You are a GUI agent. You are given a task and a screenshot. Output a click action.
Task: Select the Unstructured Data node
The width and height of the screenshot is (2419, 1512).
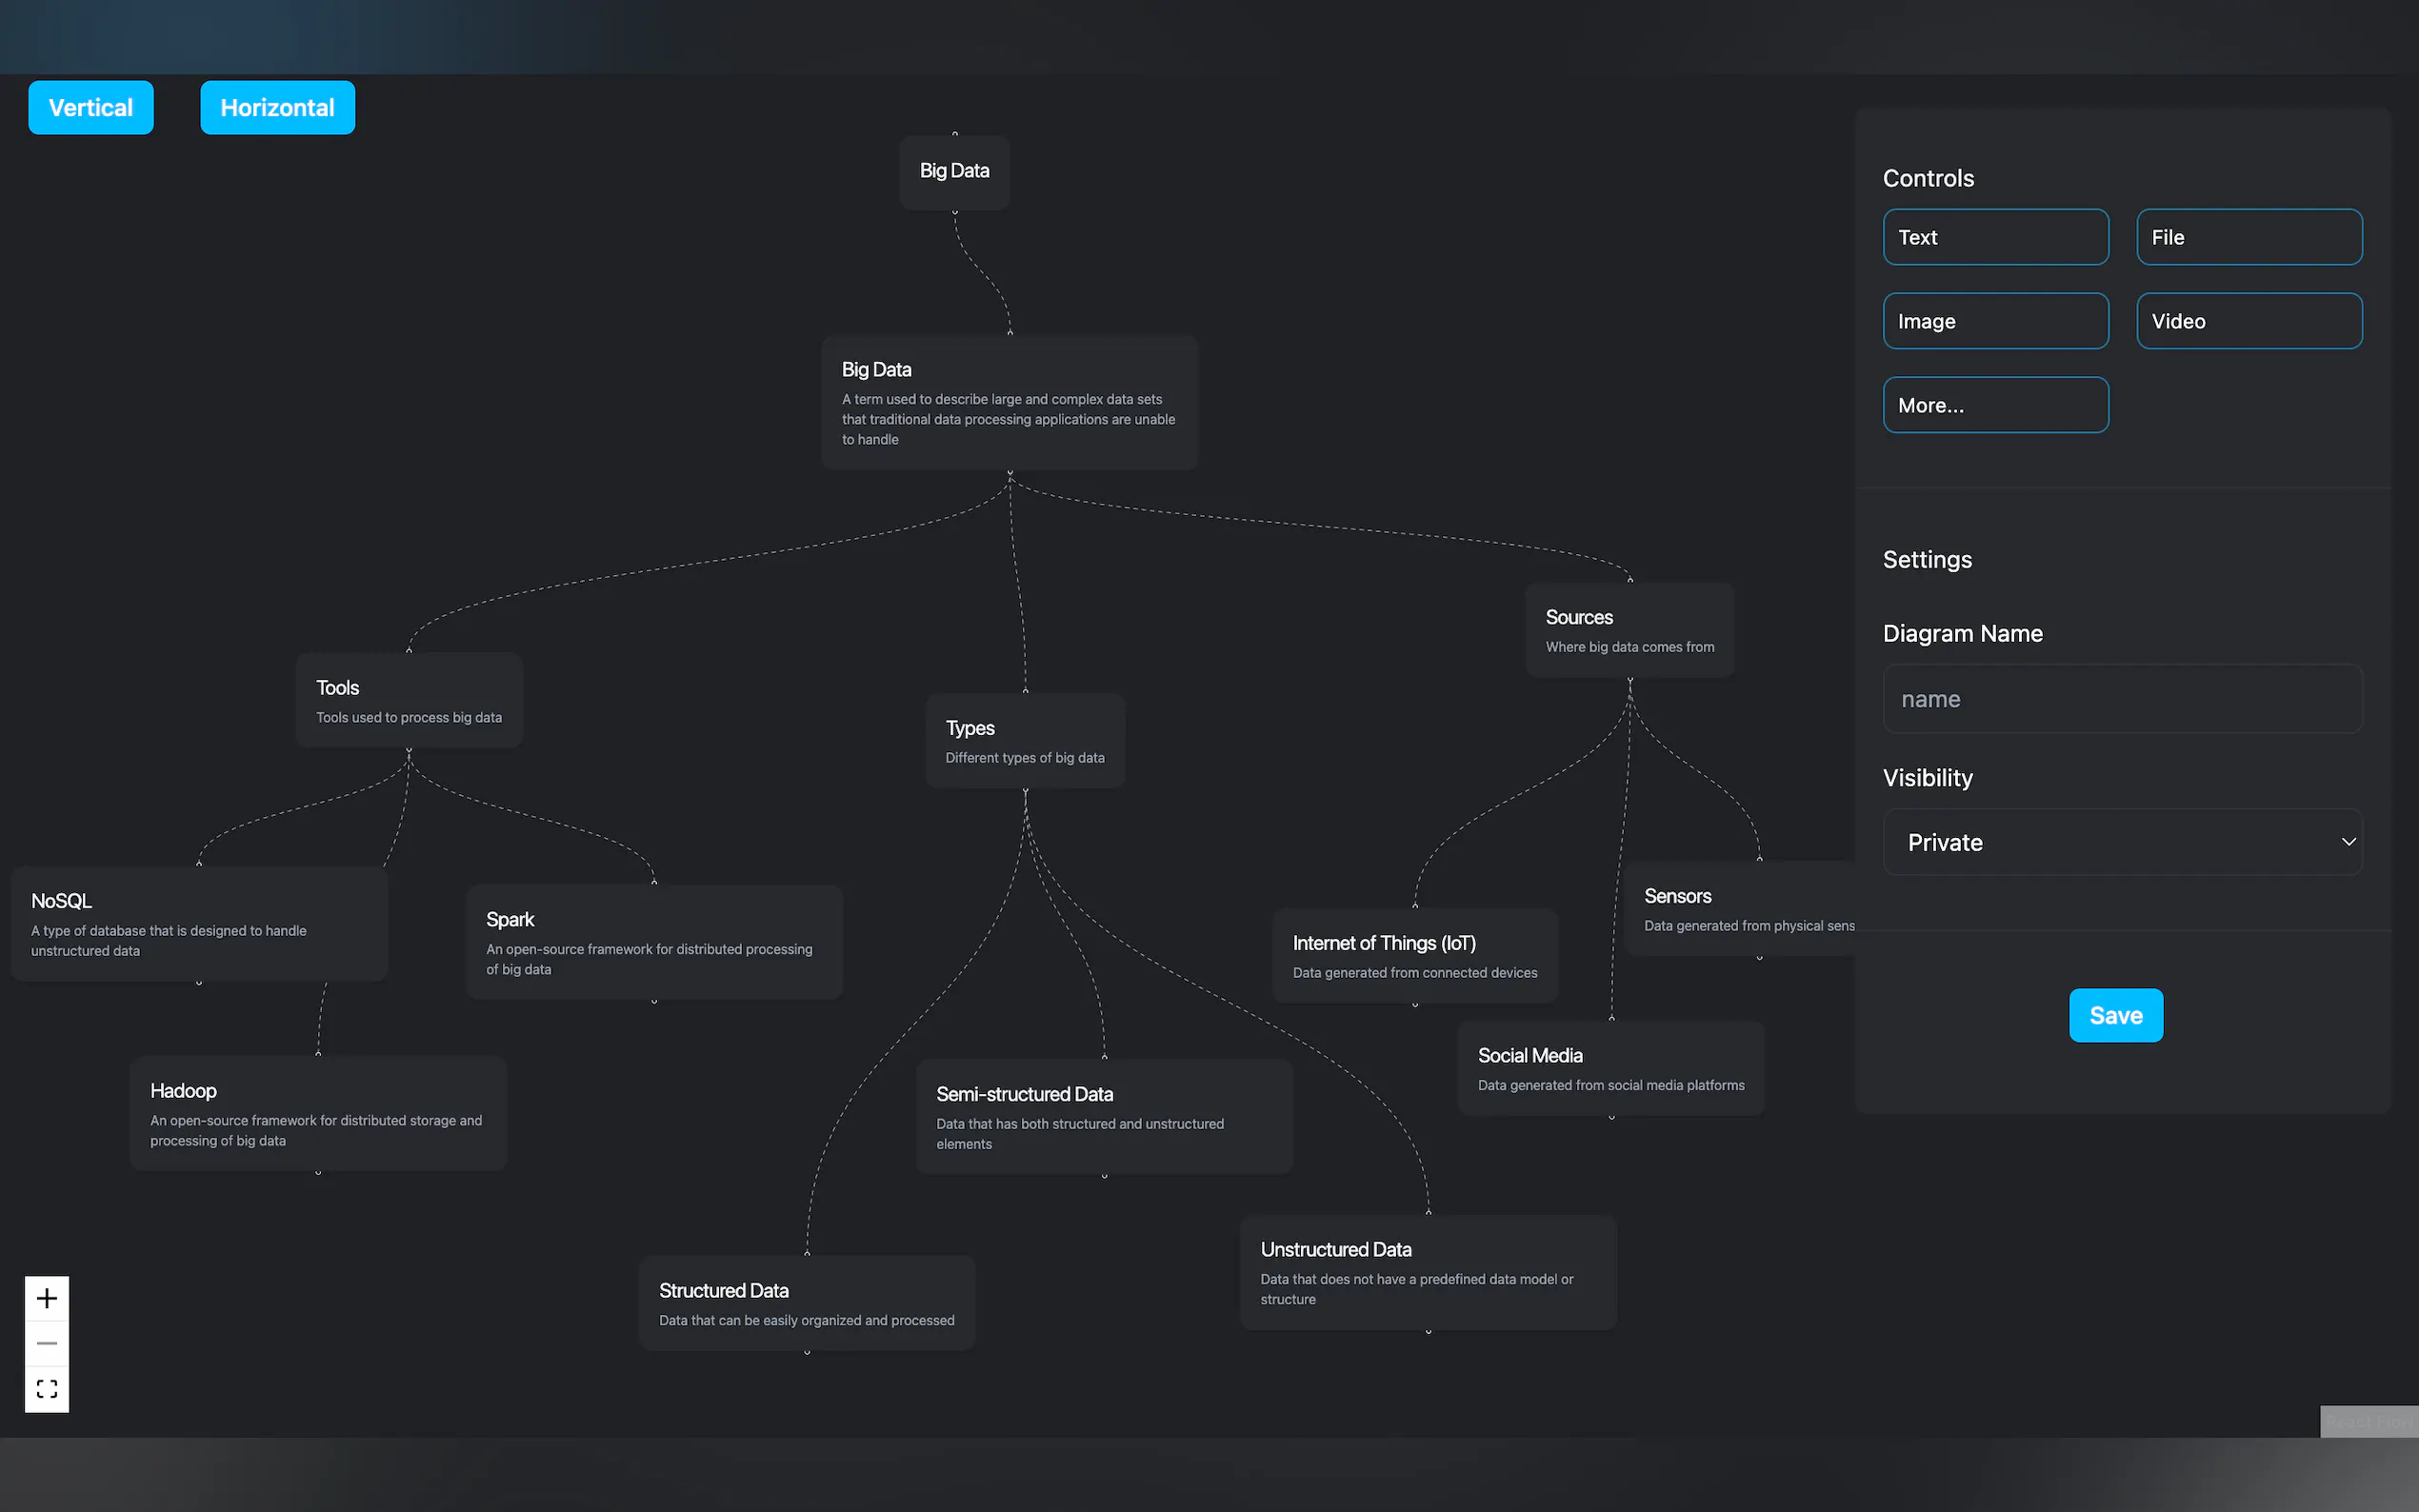[1427, 1272]
